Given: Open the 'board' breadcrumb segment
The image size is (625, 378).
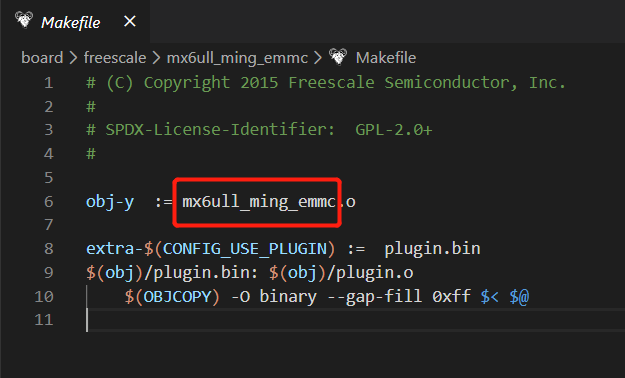Looking at the screenshot, I should coord(42,58).
